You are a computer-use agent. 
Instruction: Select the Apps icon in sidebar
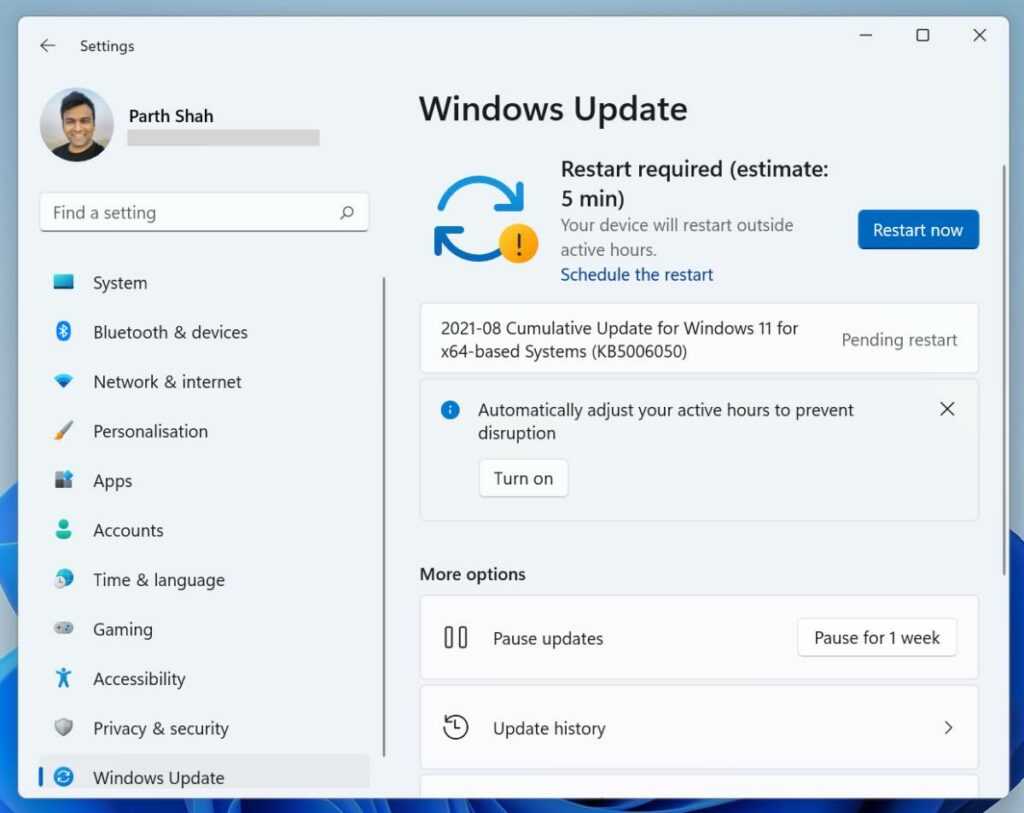pos(64,481)
